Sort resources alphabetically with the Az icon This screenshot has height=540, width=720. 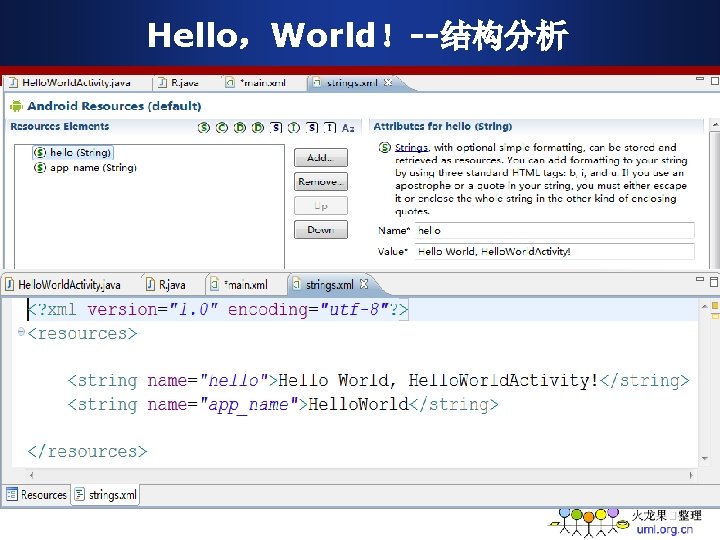348,128
